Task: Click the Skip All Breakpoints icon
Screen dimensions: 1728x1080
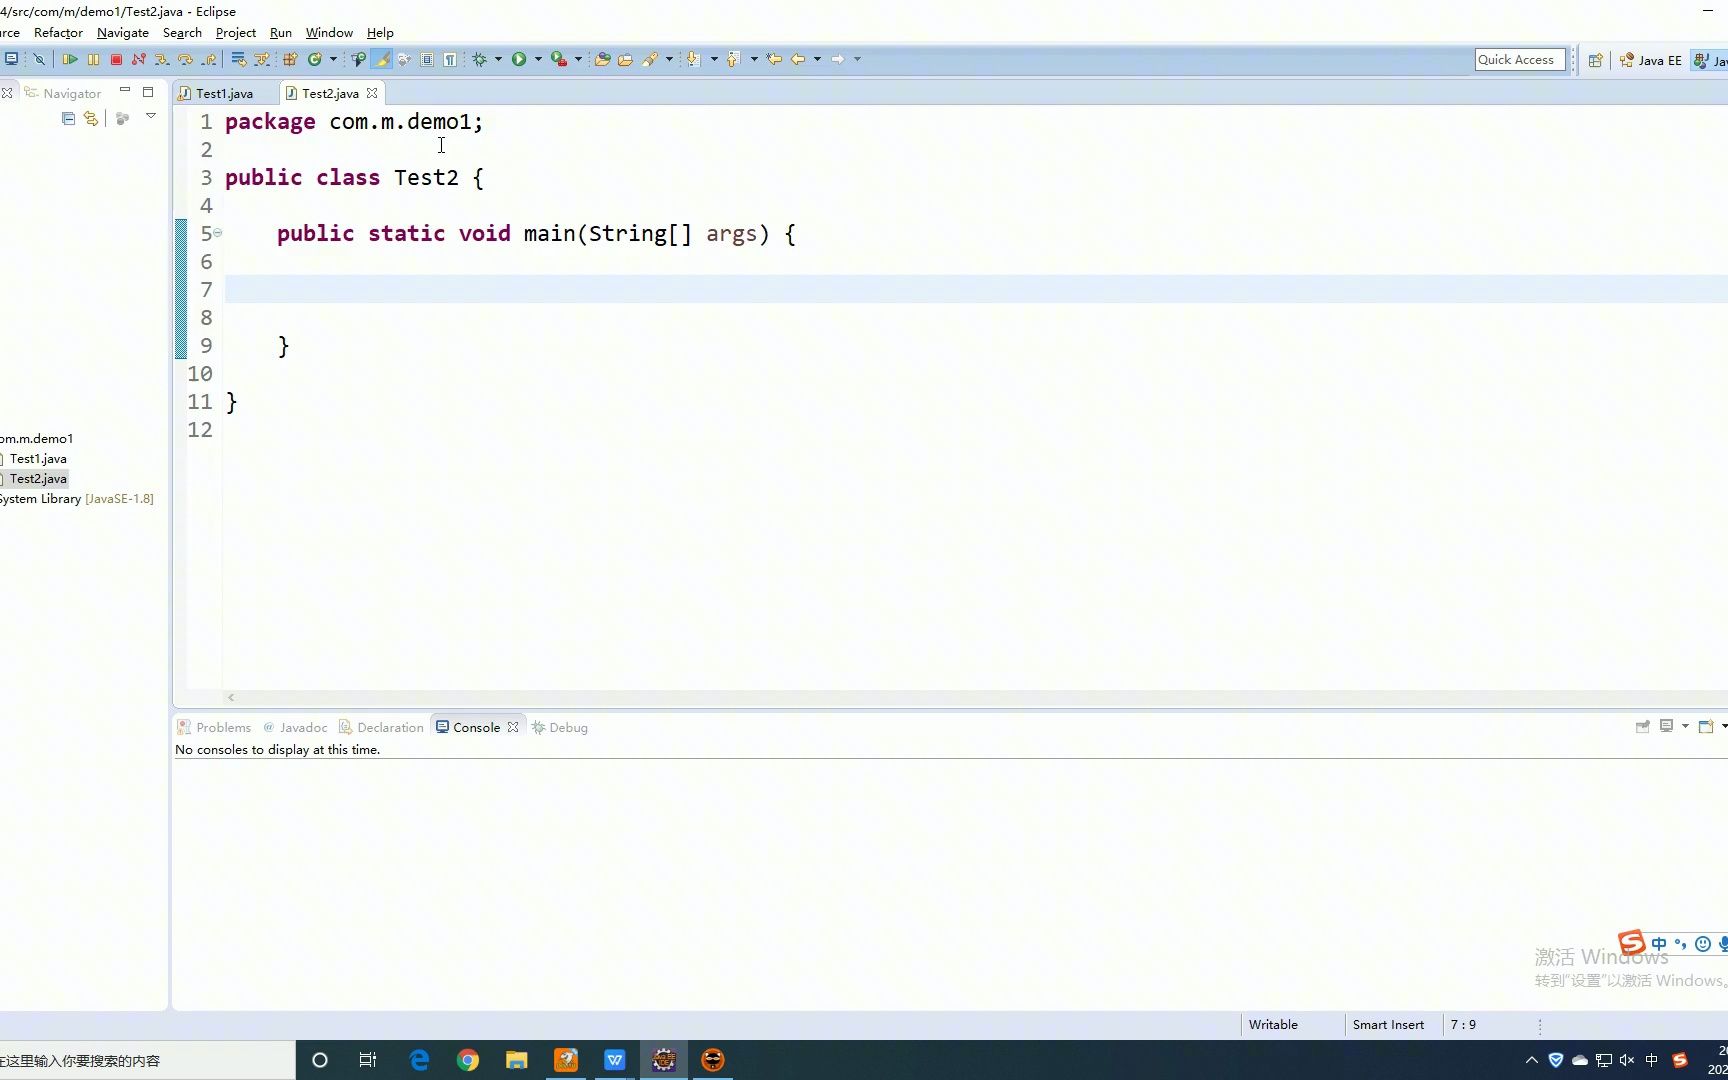Action: [40, 60]
